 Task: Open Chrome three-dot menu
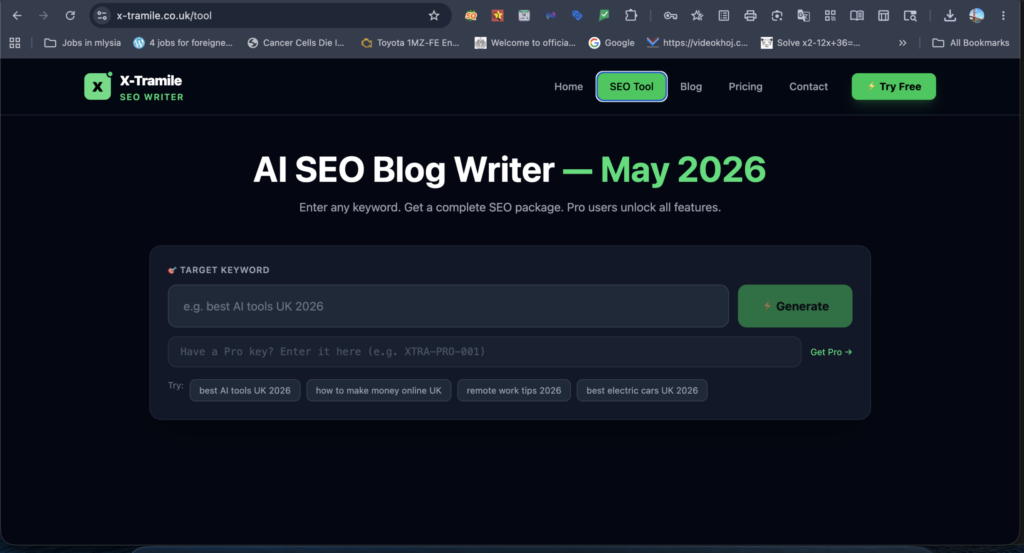[x=1003, y=16]
